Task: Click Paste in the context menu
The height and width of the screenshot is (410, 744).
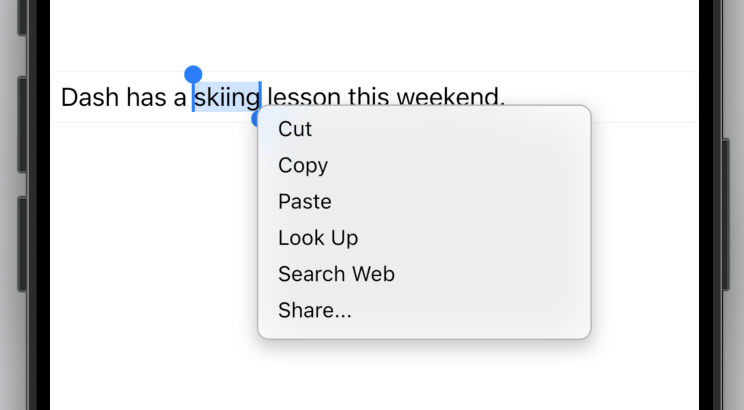Action: pyautogui.click(x=305, y=201)
